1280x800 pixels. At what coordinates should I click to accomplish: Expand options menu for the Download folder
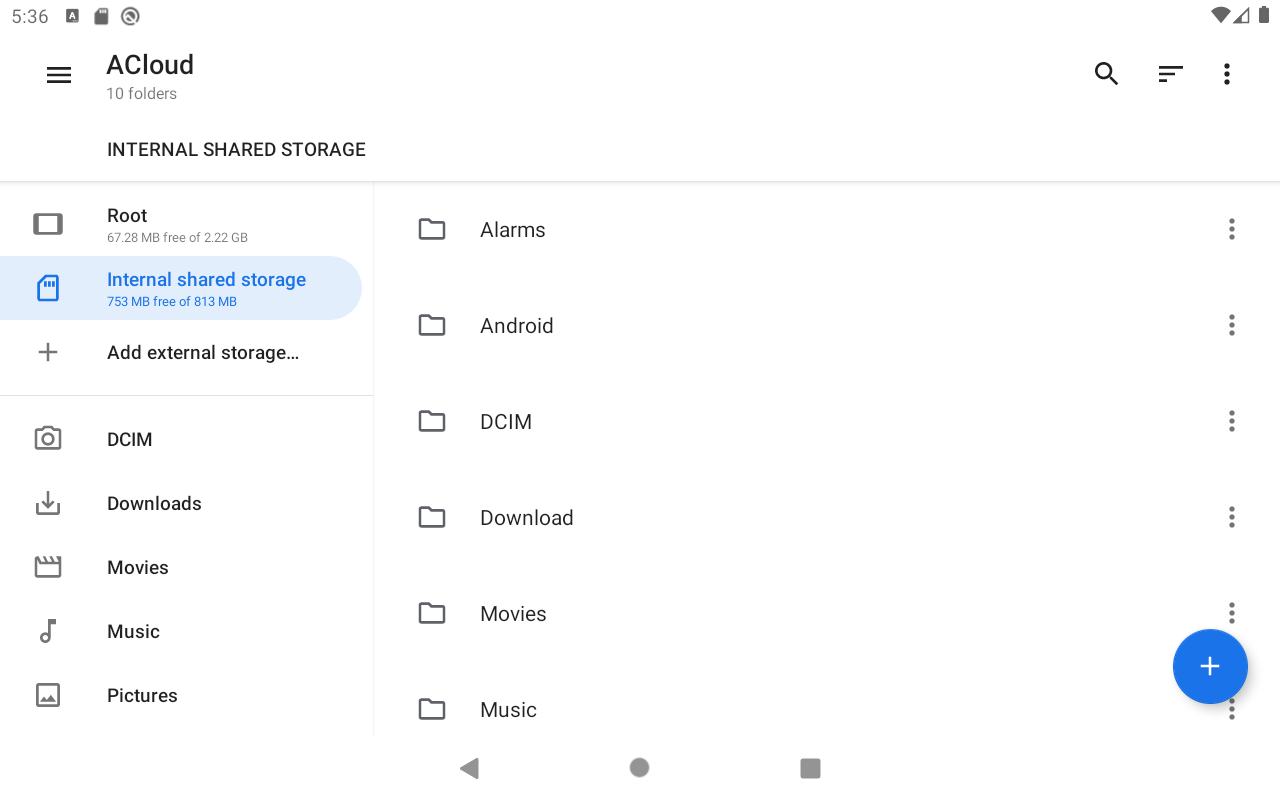coord(1232,518)
